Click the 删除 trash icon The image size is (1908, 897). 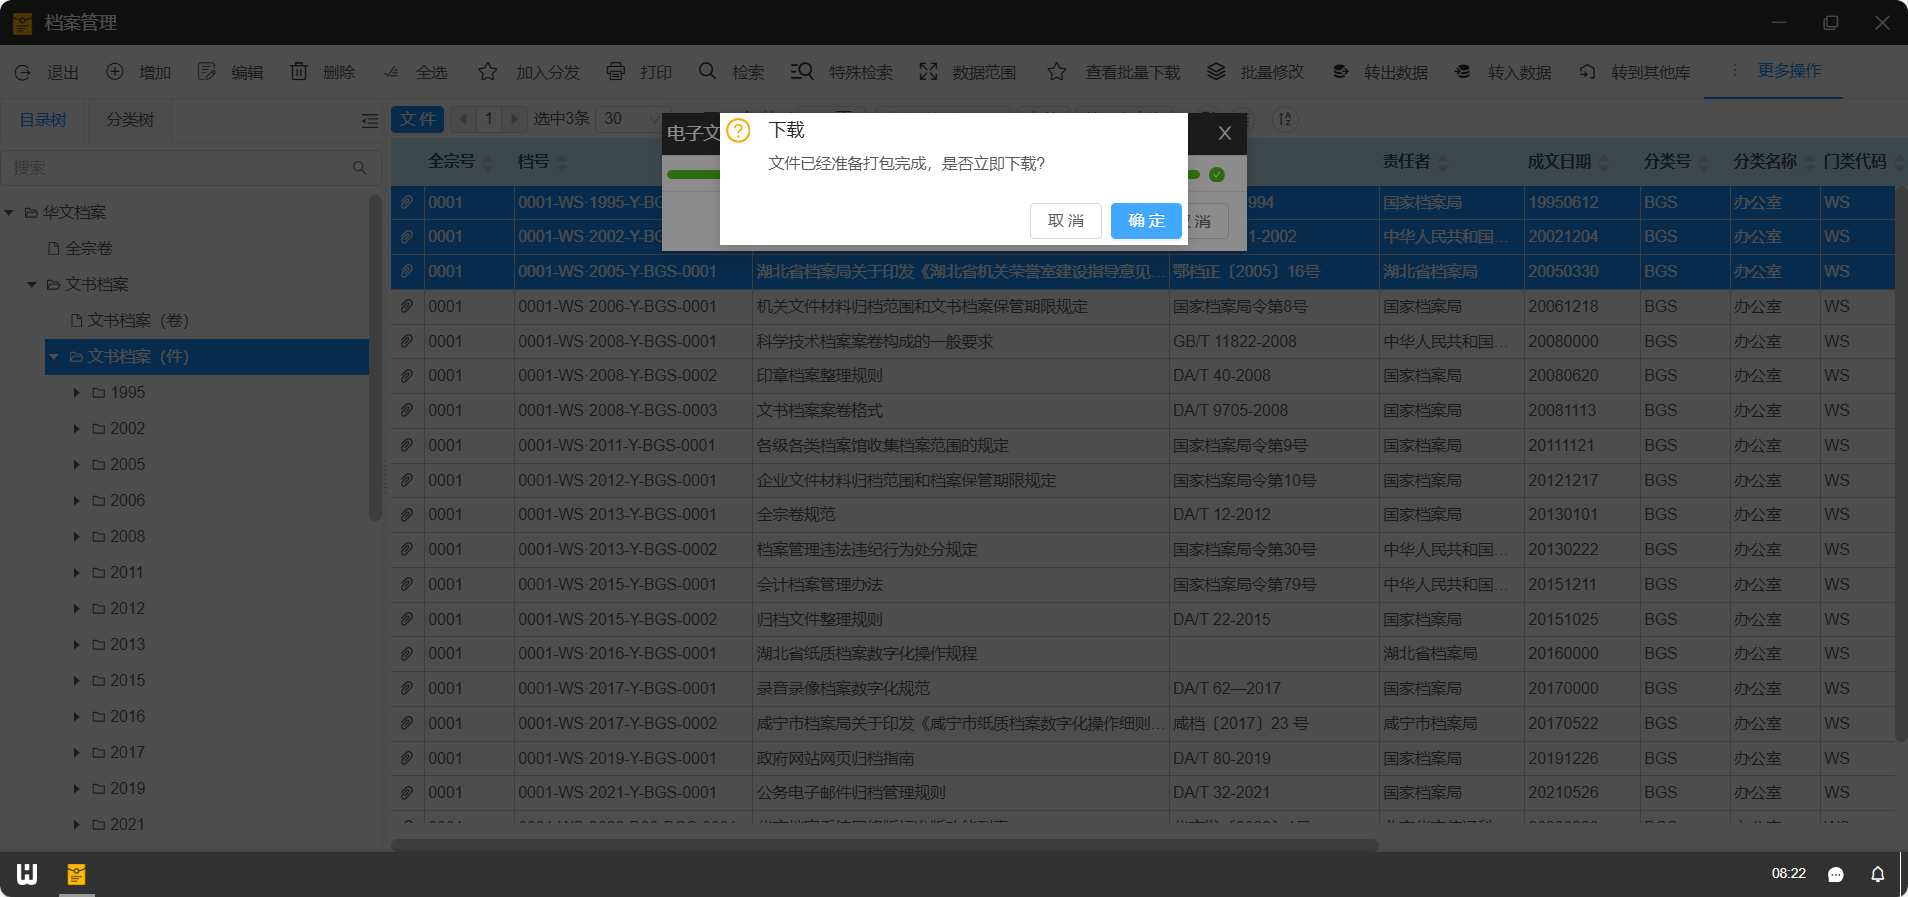coord(299,71)
